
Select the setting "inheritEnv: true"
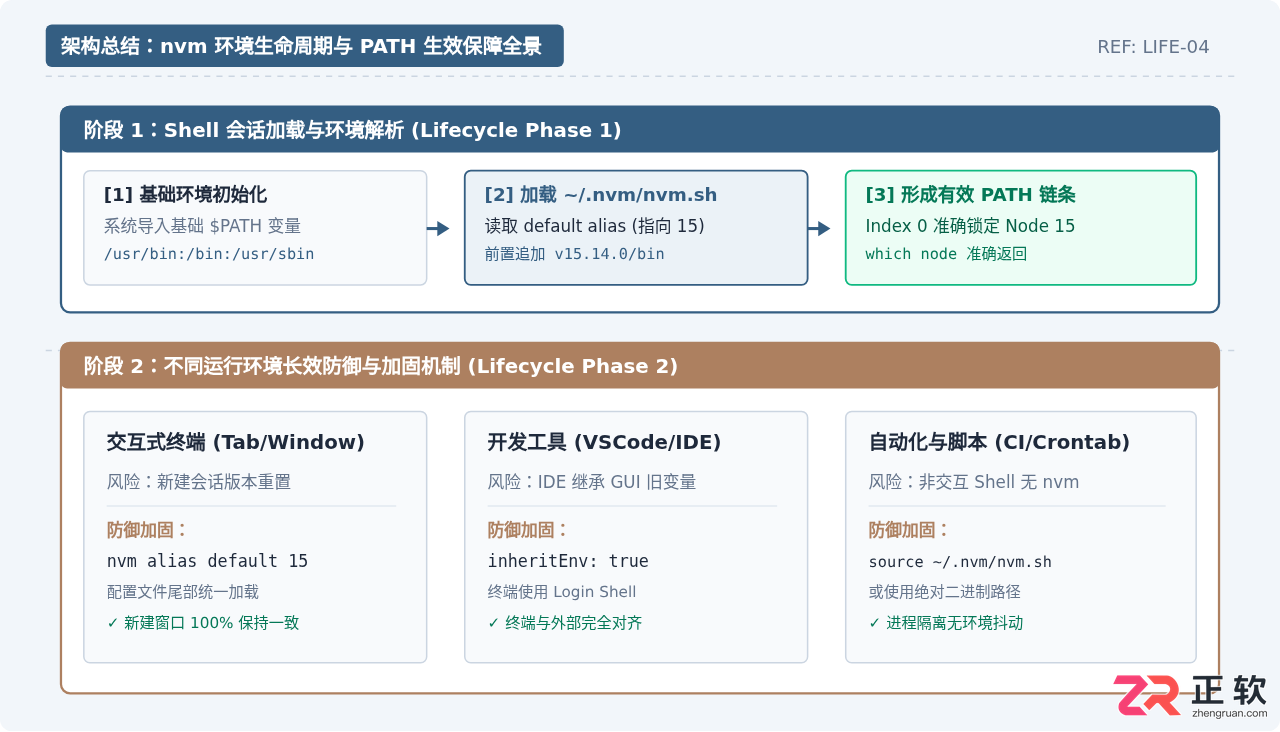568,561
